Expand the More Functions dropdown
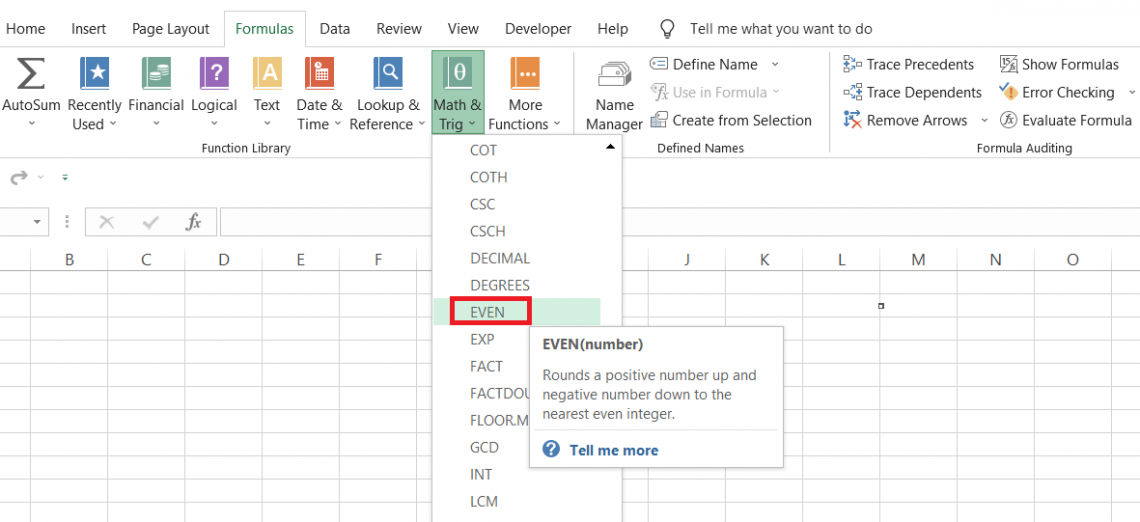1140x522 pixels. pyautogui.click(x=525, y=124)
